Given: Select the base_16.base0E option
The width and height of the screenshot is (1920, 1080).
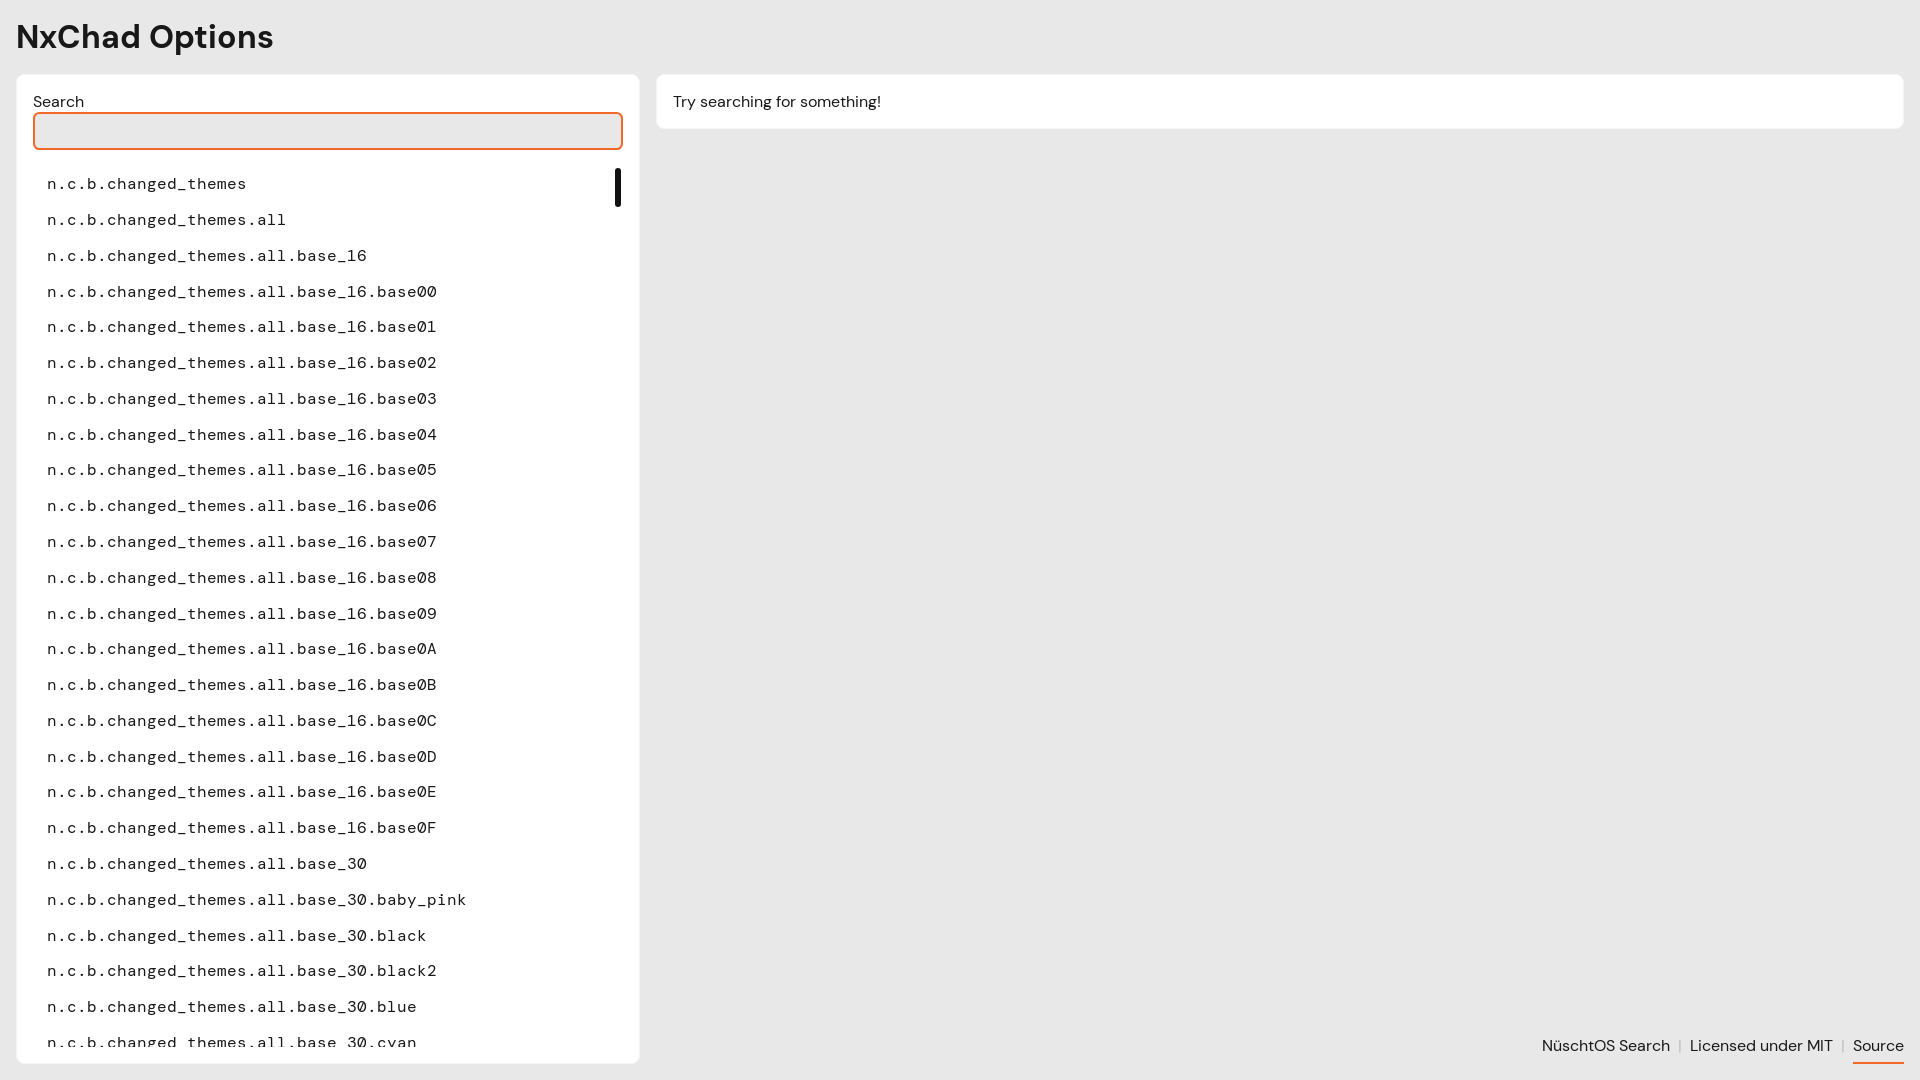Looking at the screenshot, I should coord(323,792).
